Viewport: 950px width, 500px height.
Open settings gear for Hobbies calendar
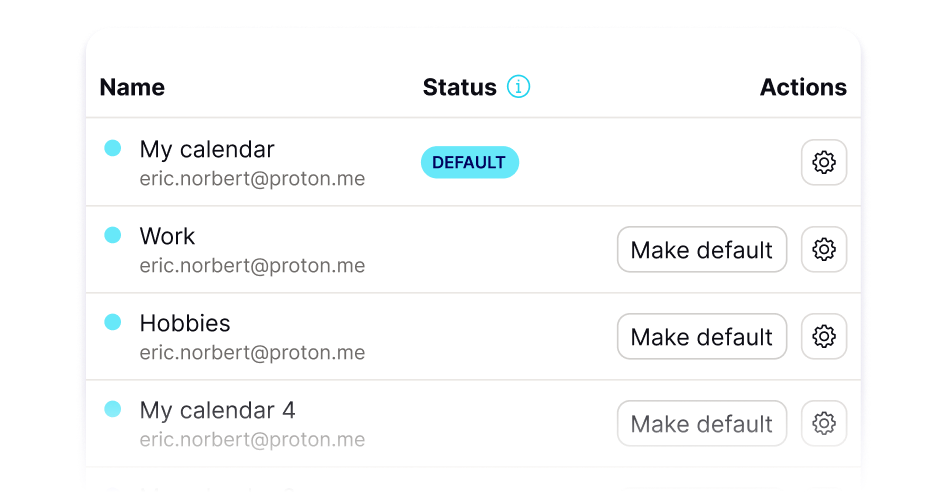824,337
